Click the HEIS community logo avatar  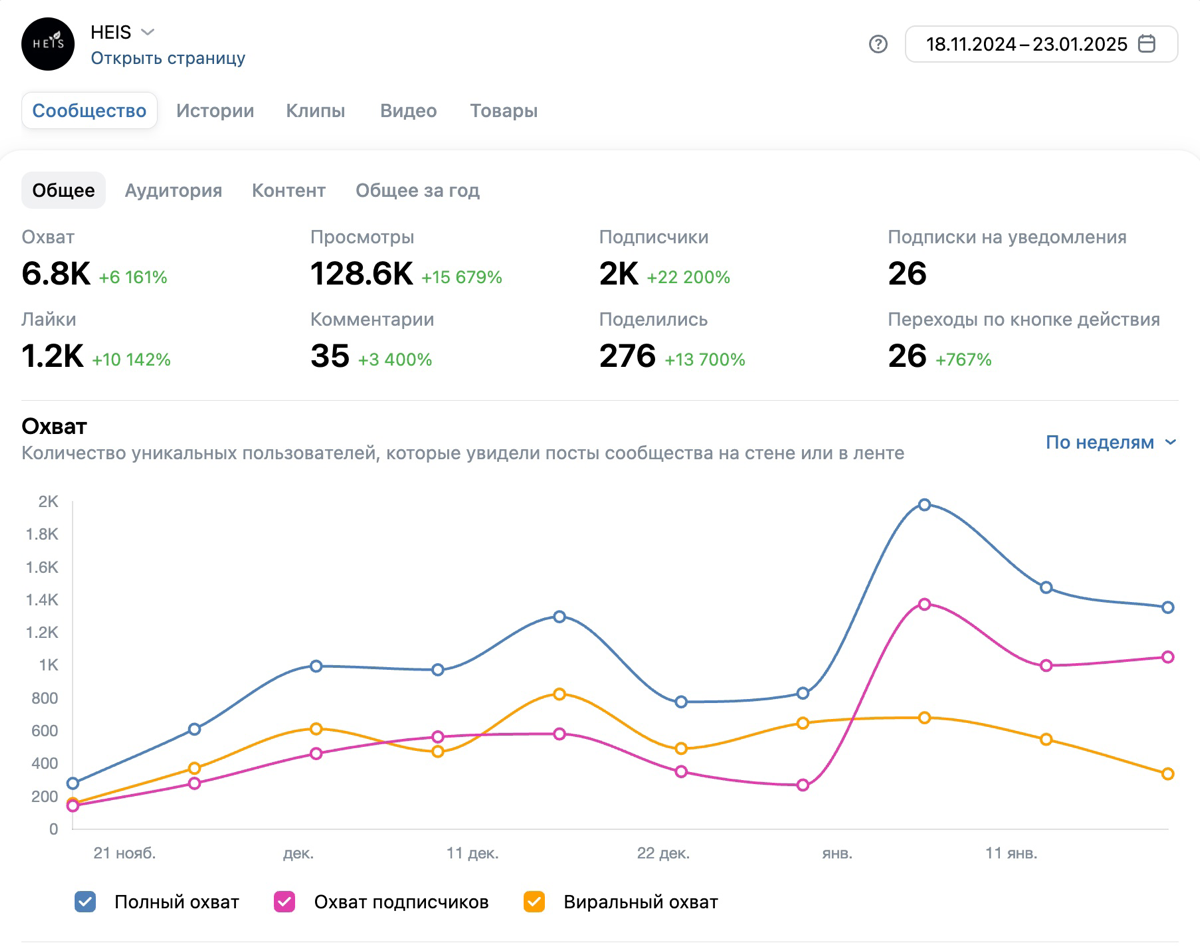pos(48,44)
